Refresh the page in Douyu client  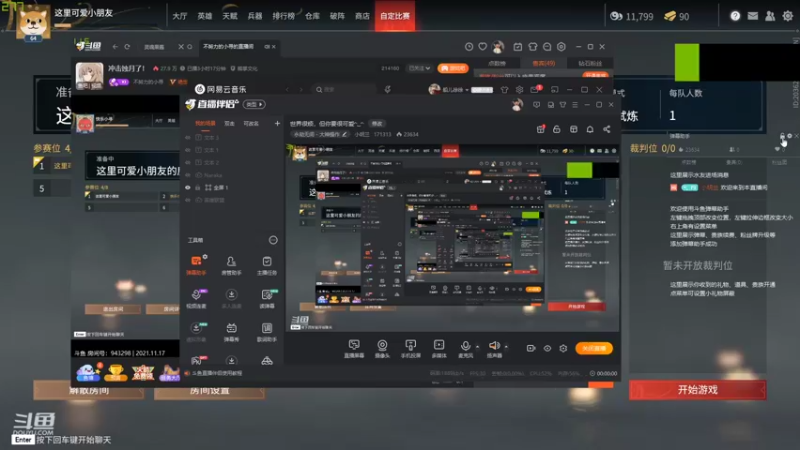click(x=127, y=46)
